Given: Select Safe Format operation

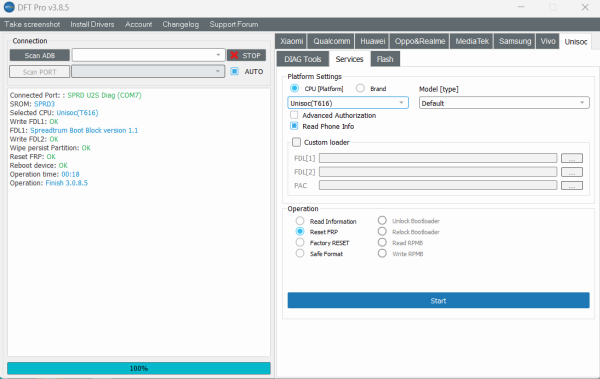Looking at the screenshot, I should click(x=300, y=253).
